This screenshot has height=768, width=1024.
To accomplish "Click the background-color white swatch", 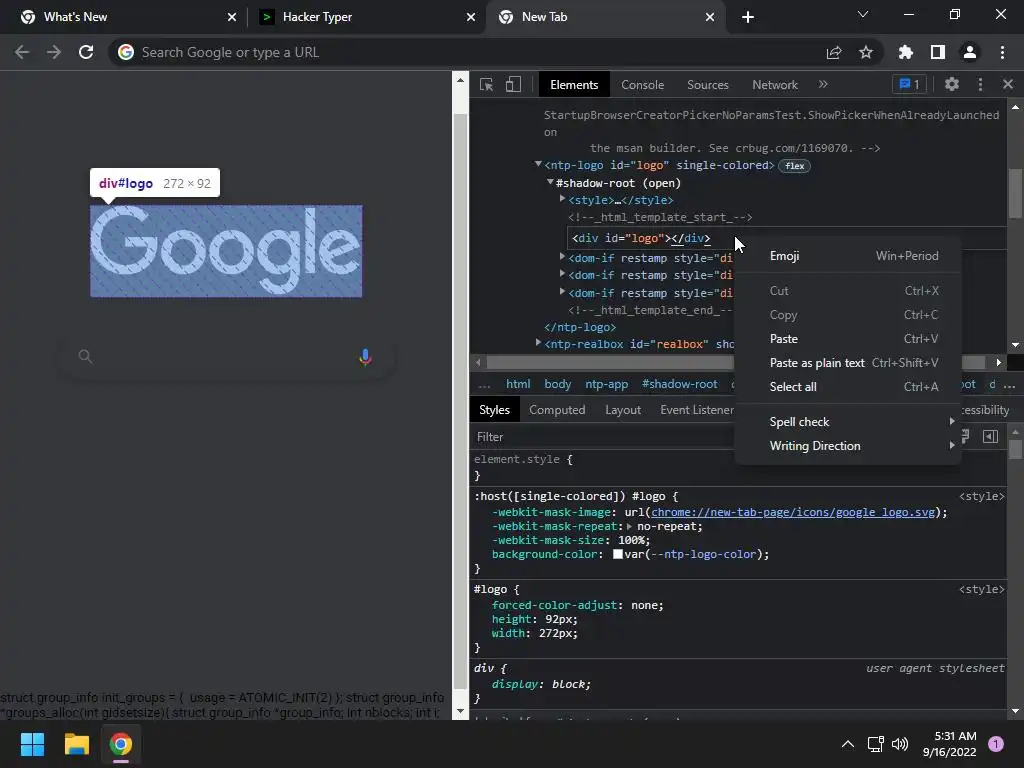I will click(x=617, y=554).
